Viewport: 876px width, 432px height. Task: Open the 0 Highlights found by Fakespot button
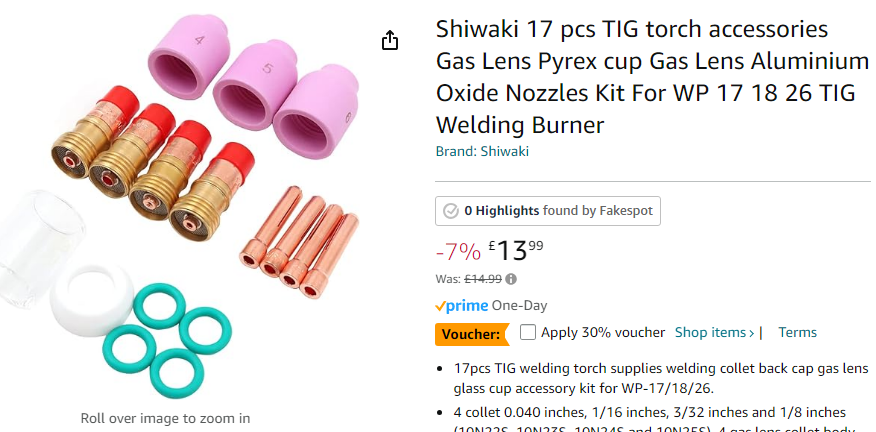[x=548, y=211]
